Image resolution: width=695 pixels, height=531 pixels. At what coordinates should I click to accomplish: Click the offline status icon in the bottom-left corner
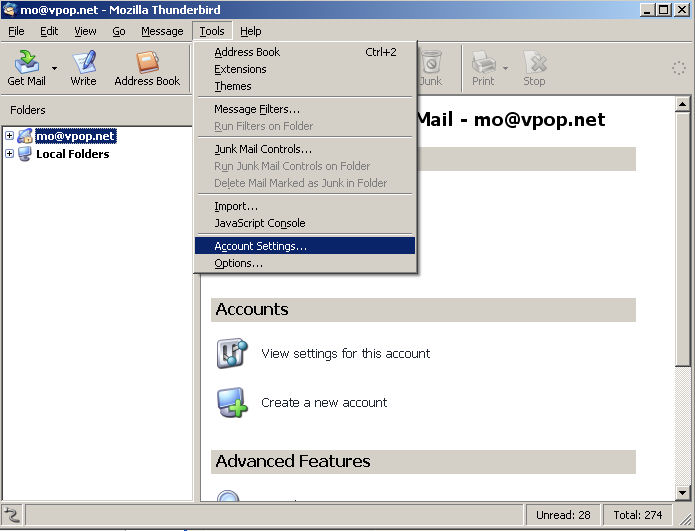[12, 515]
